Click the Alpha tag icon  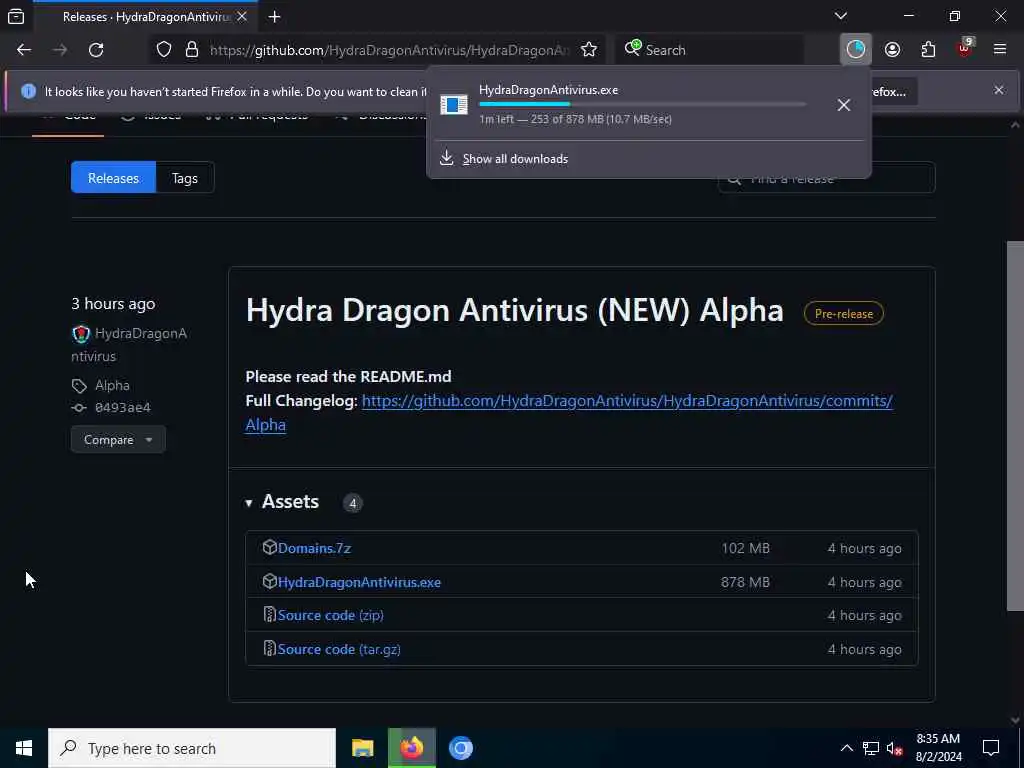tap(79, 386)
